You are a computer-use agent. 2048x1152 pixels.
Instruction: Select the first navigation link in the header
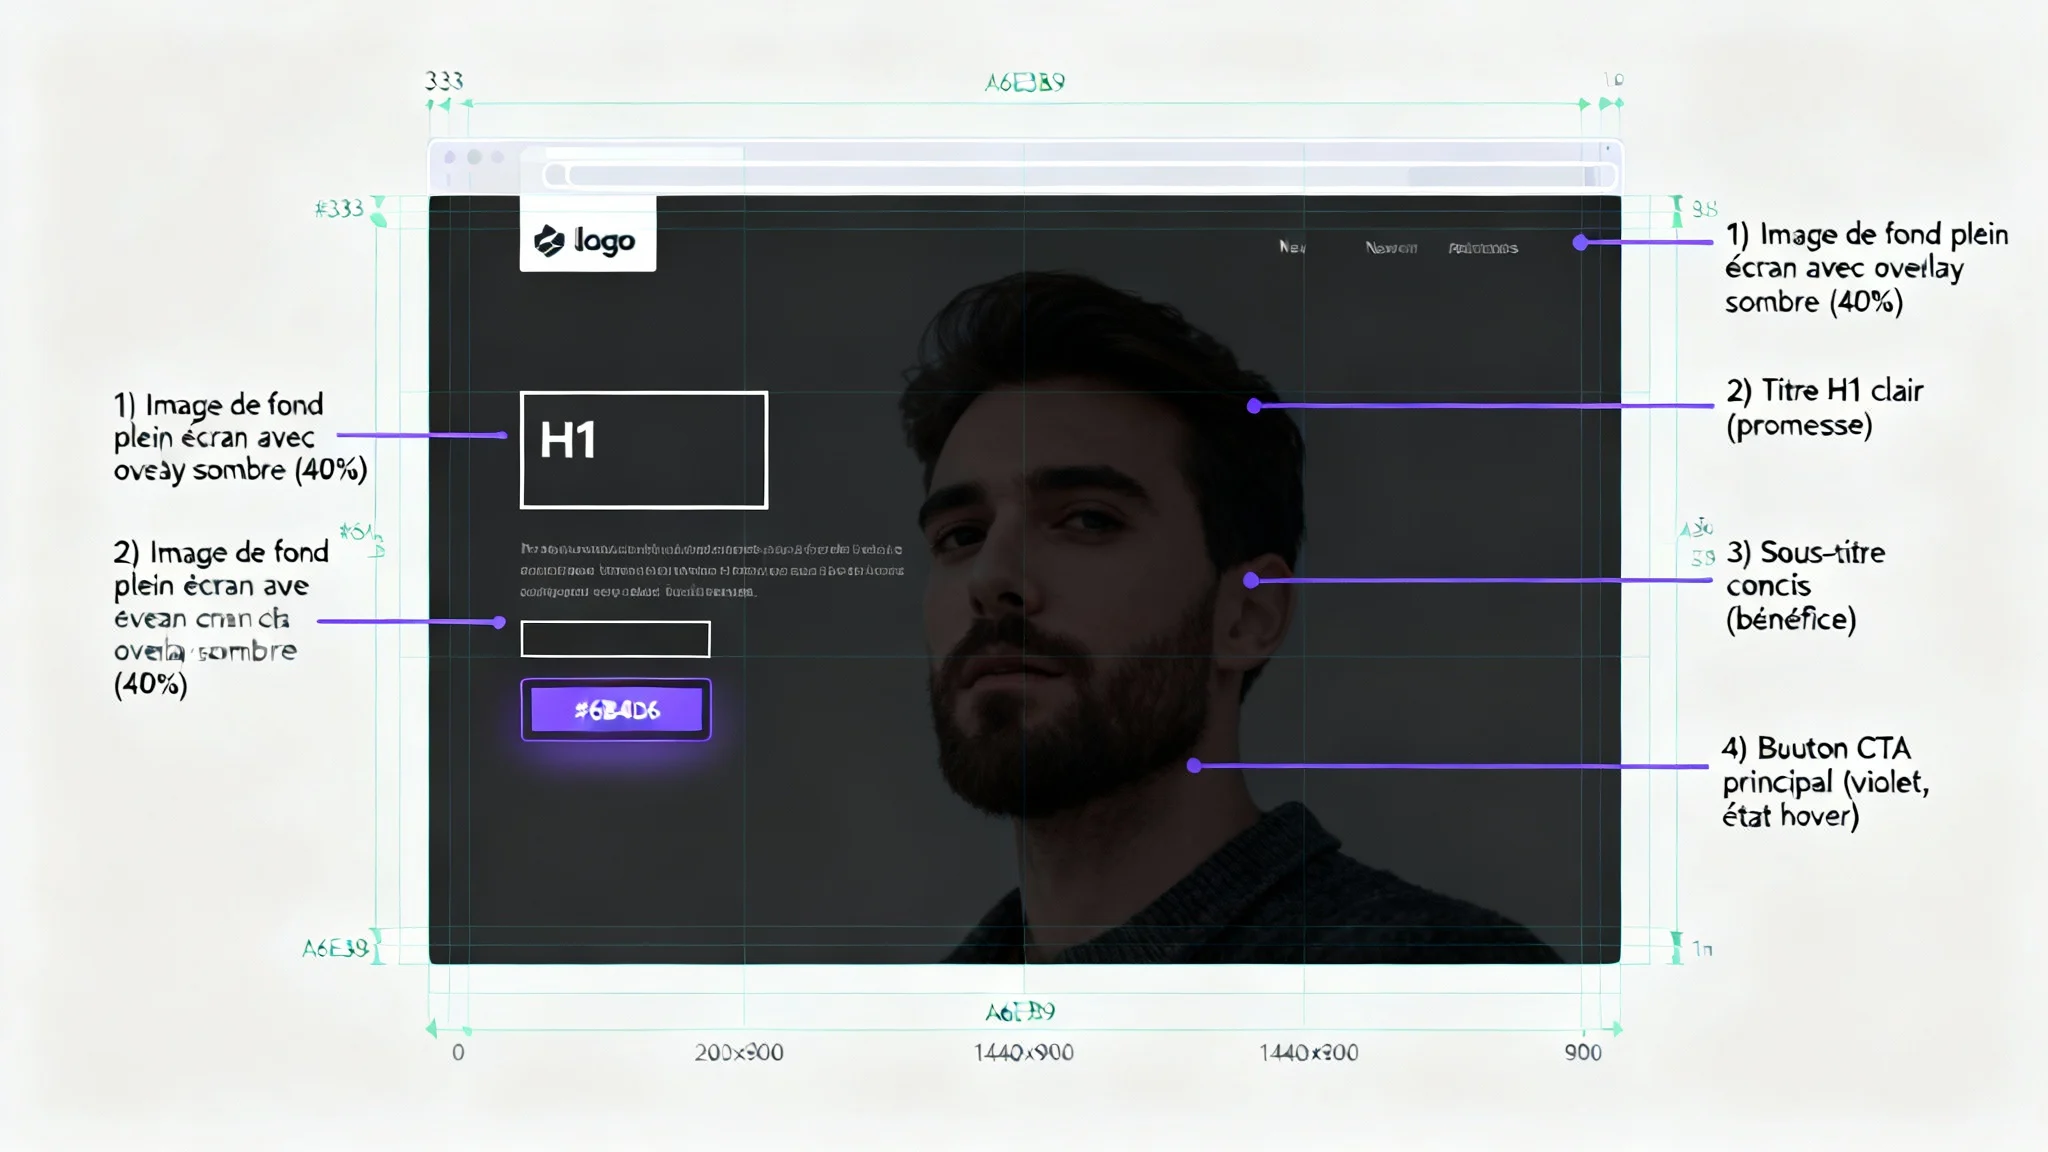[x=1292, y=248]
